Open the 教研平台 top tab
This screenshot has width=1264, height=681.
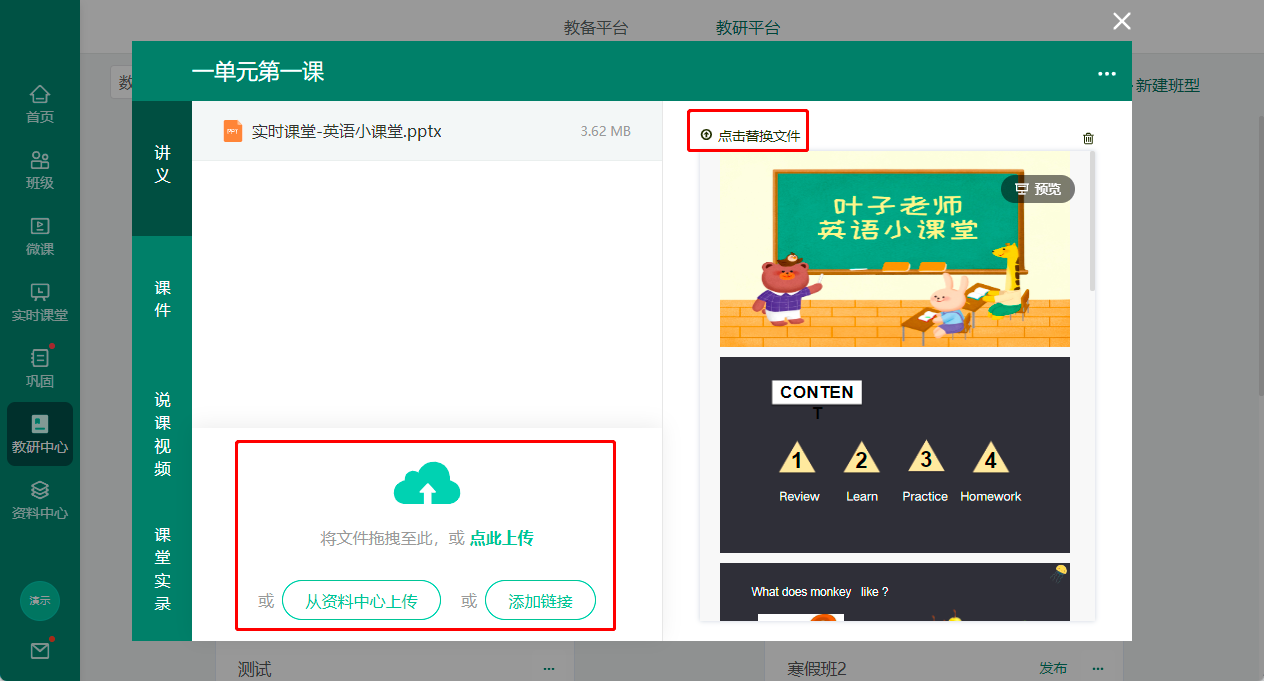(x=748, y=28)
